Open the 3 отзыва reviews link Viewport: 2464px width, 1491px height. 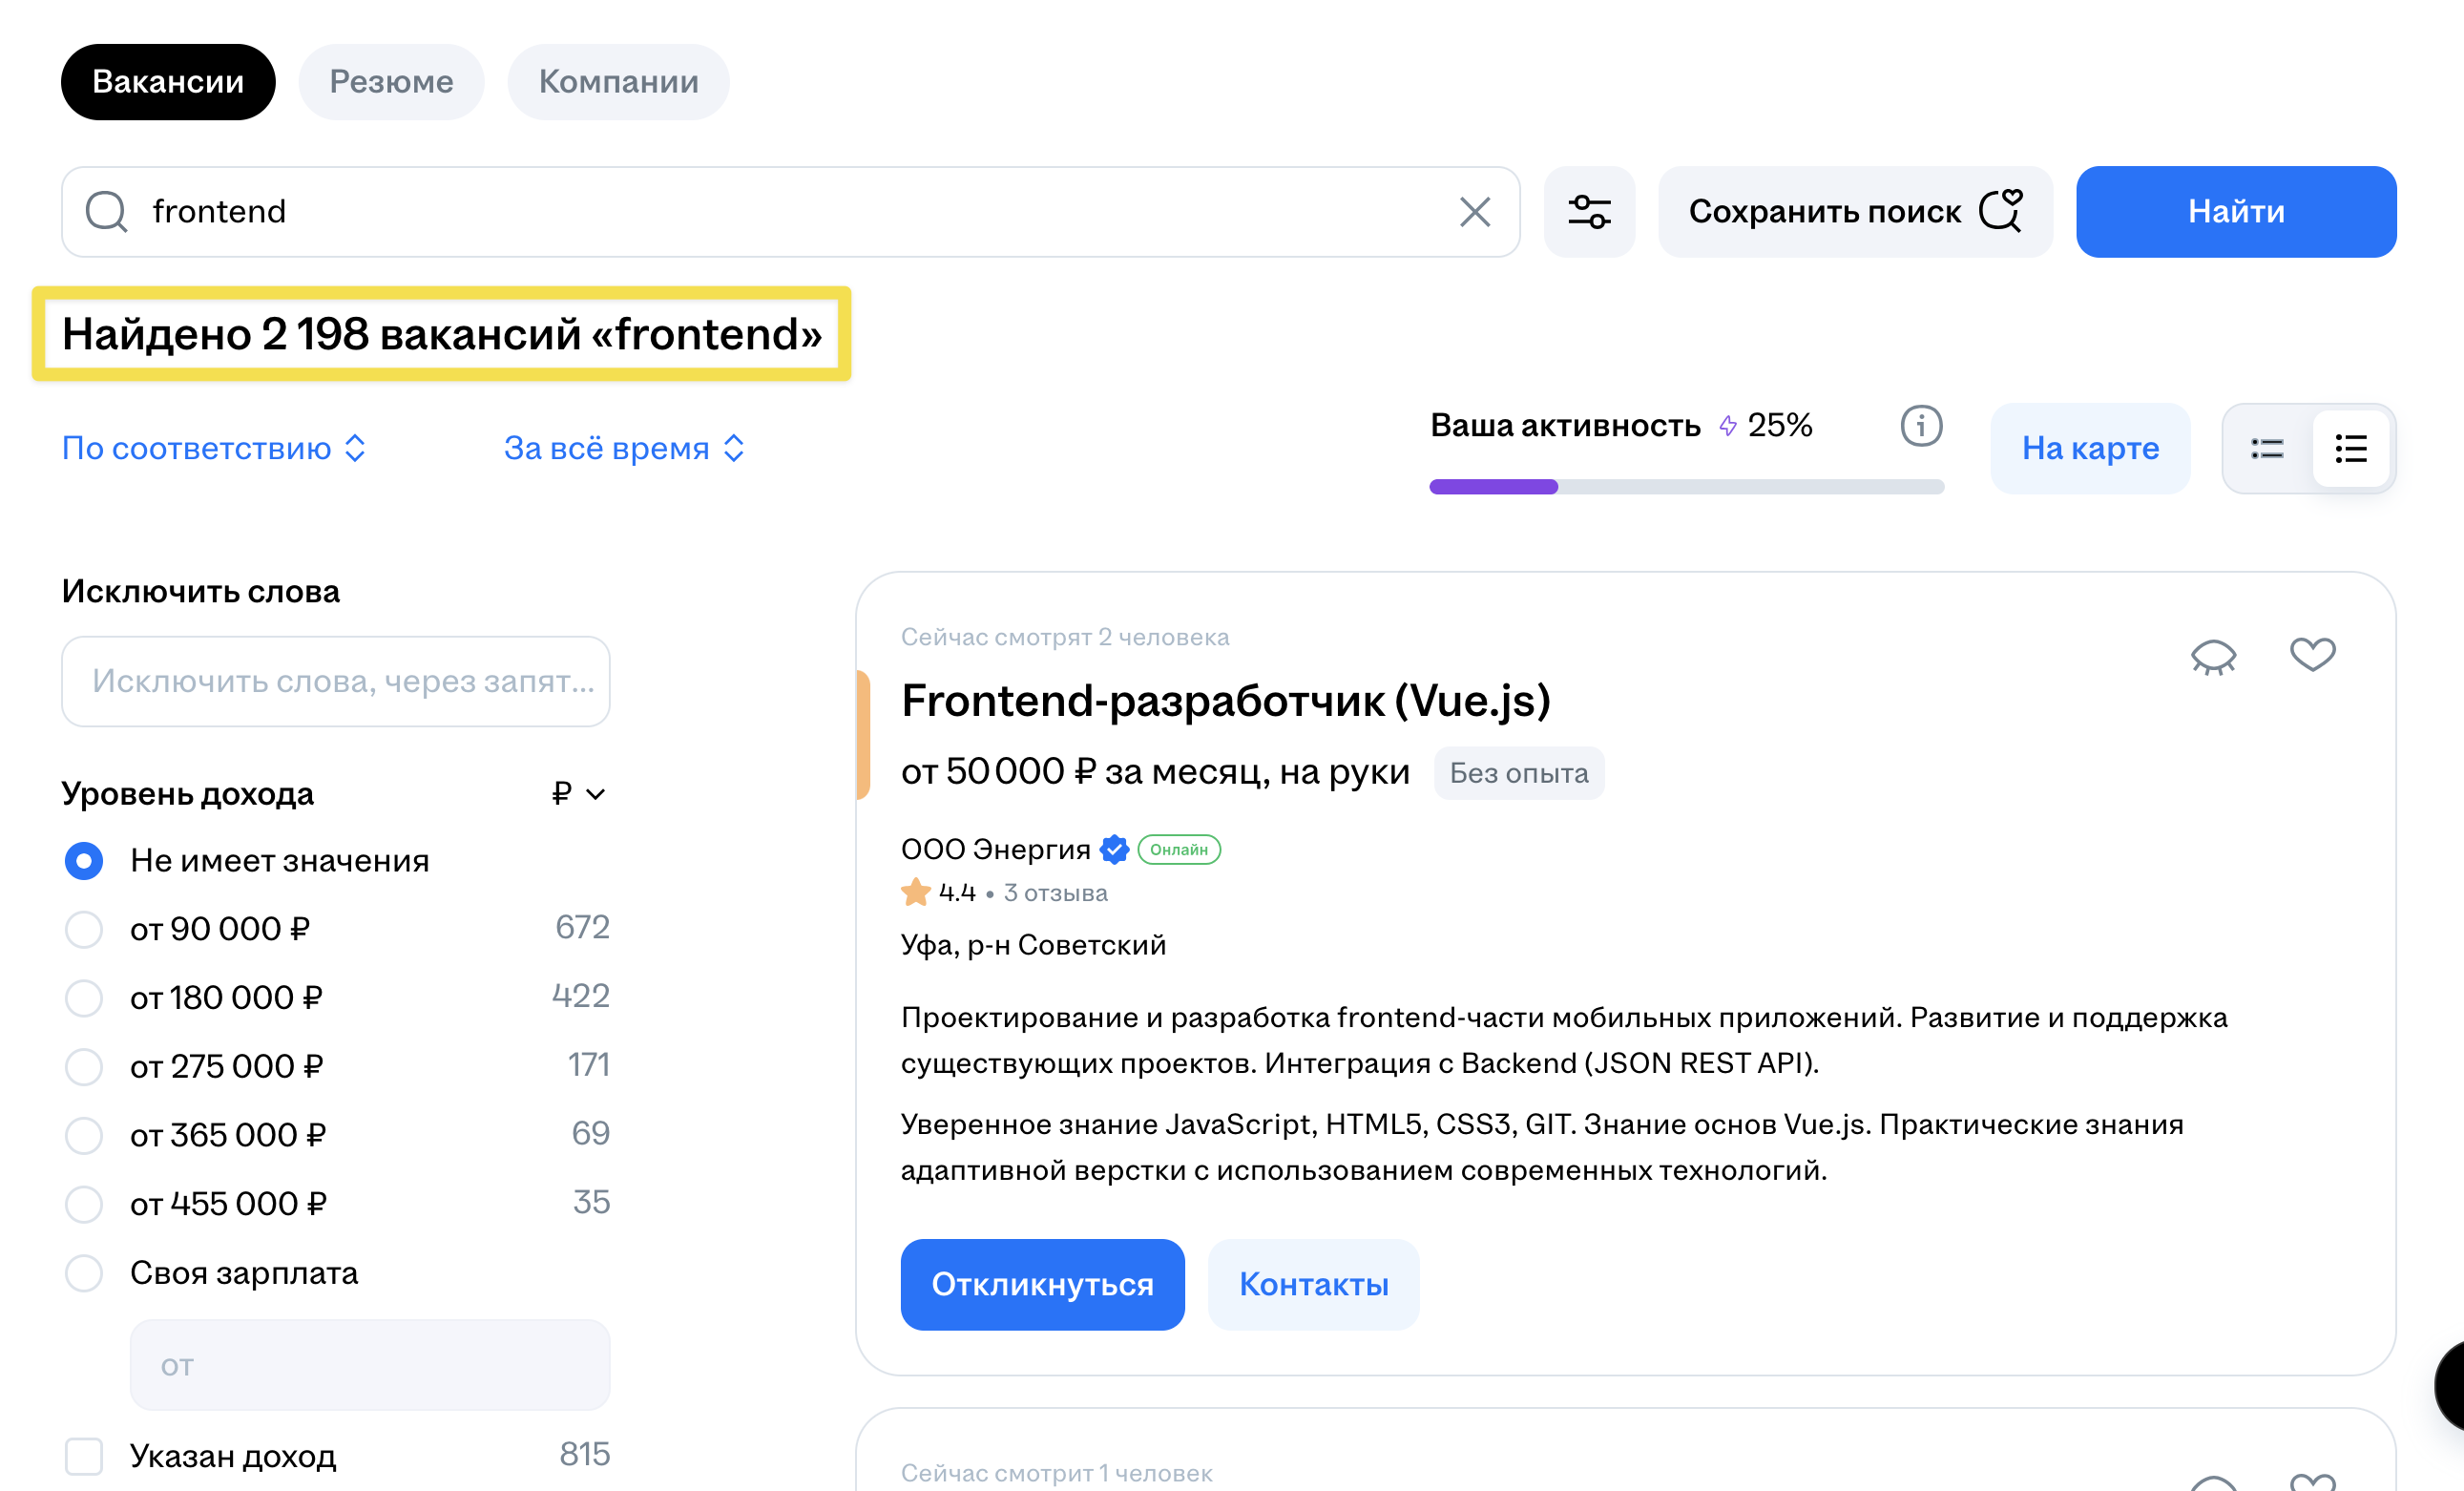[1055, 892]
